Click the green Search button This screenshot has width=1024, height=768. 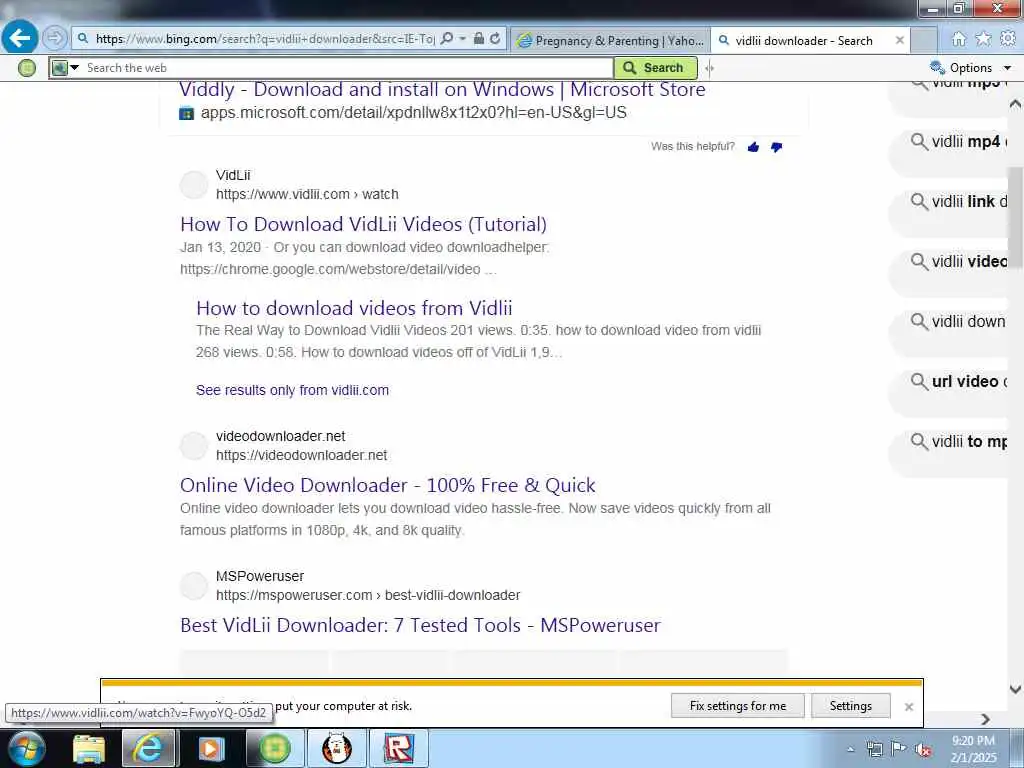(654, 67)
